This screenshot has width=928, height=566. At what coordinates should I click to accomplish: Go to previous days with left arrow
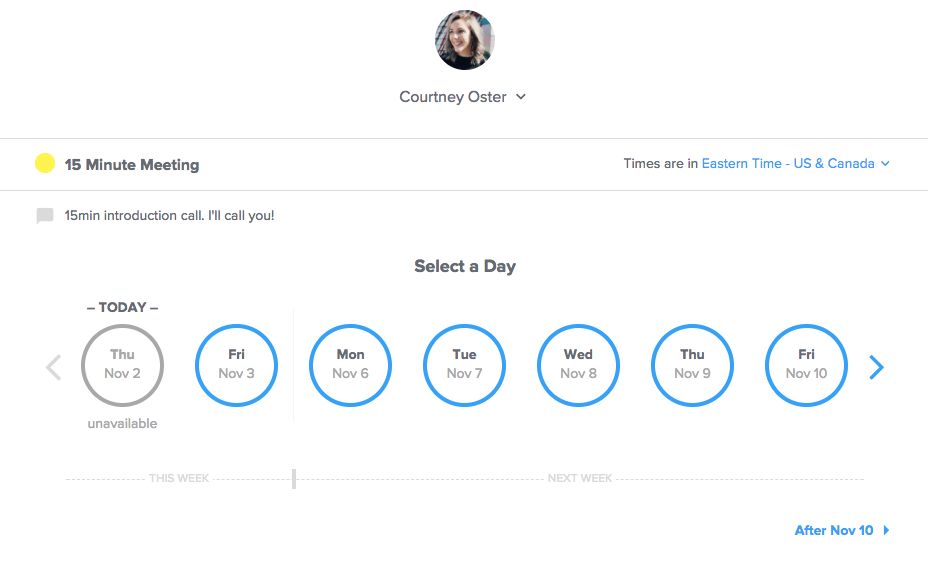click(54, 367)
